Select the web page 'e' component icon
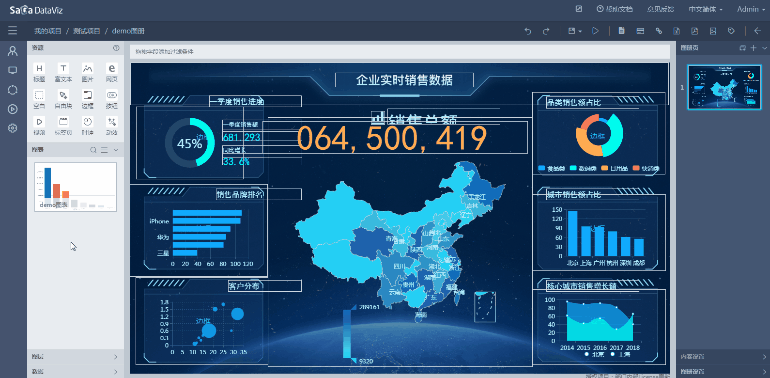 point(111,68)
